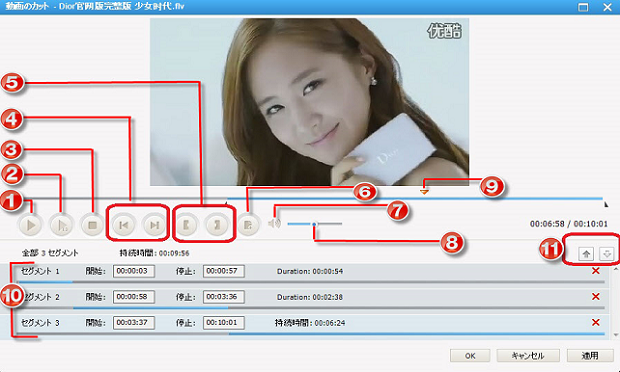
Task: Click the volume slider handle
Action: tap(314, 224)
